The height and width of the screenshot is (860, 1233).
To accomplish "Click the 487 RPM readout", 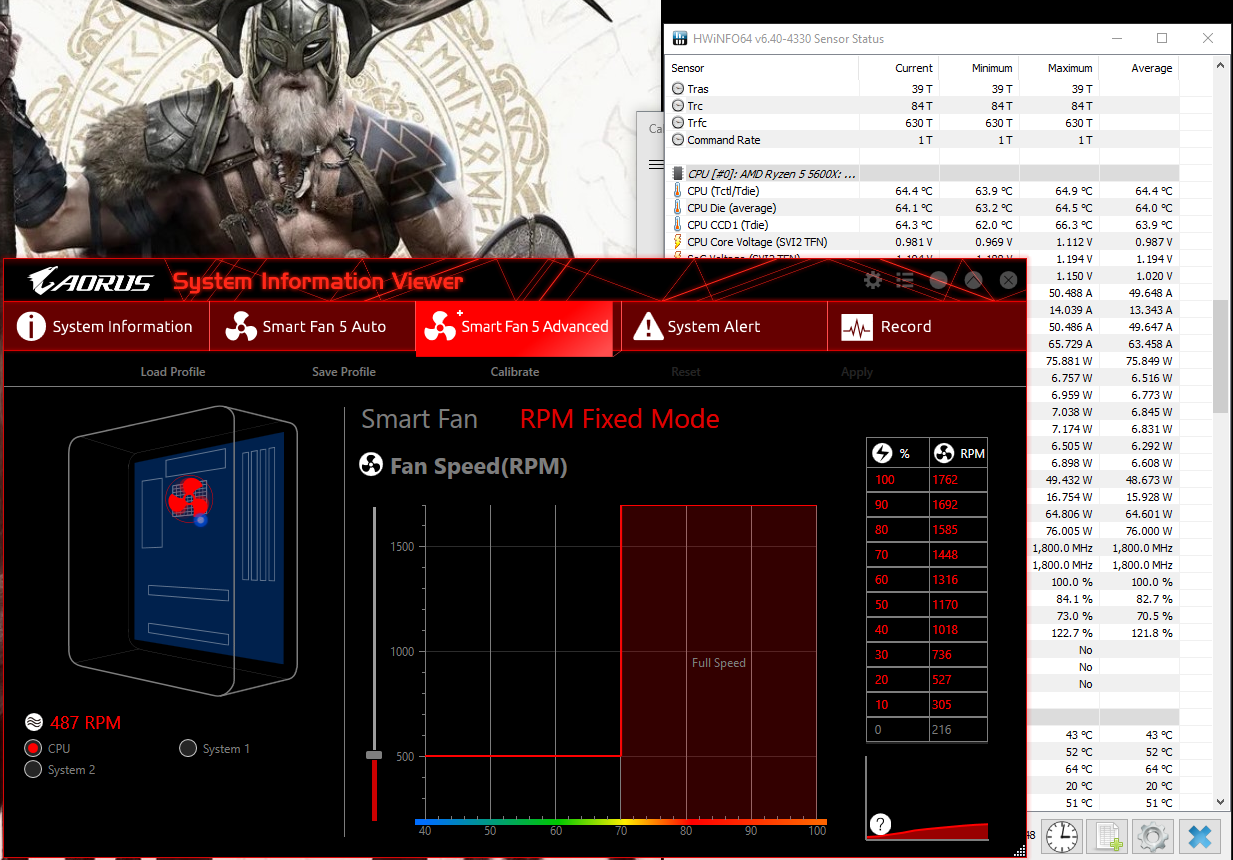I will point(85,722).
